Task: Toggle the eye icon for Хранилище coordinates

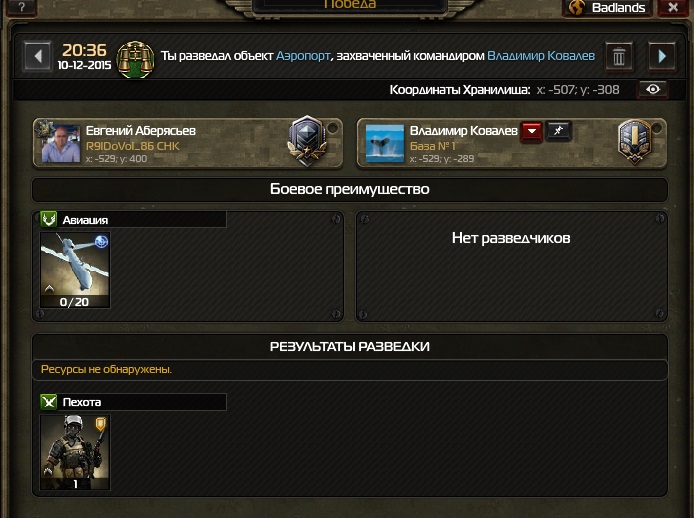Action: (x=652, y=89)
